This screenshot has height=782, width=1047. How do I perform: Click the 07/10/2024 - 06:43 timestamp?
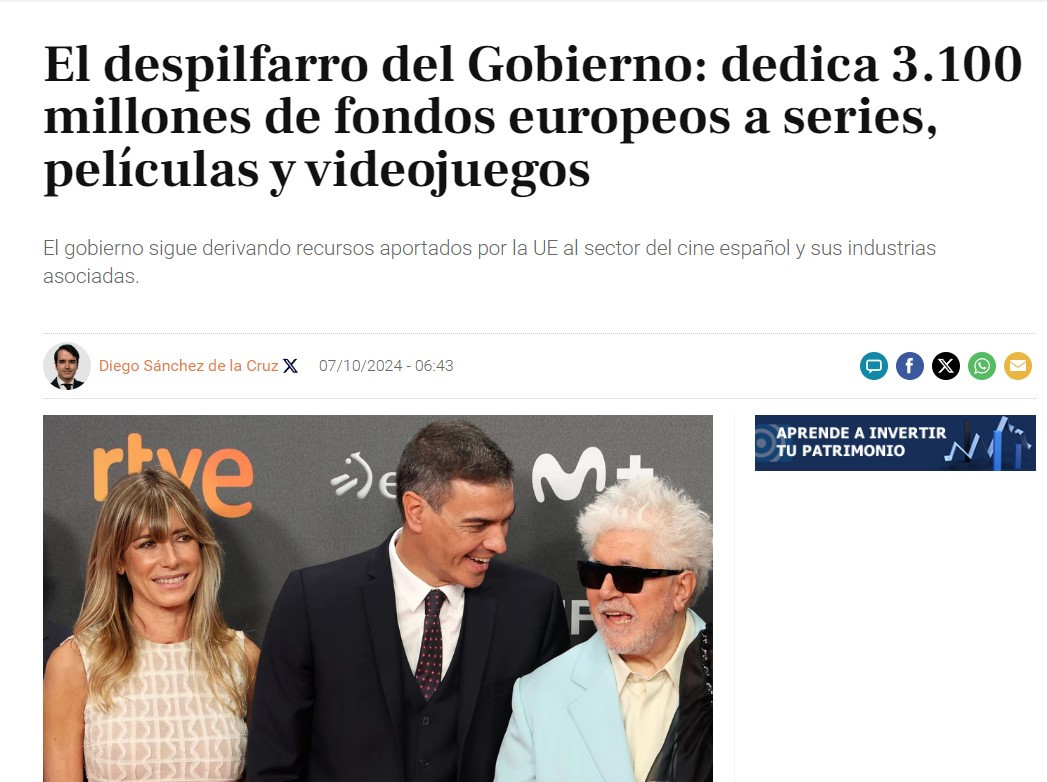(x=386, y=366)
